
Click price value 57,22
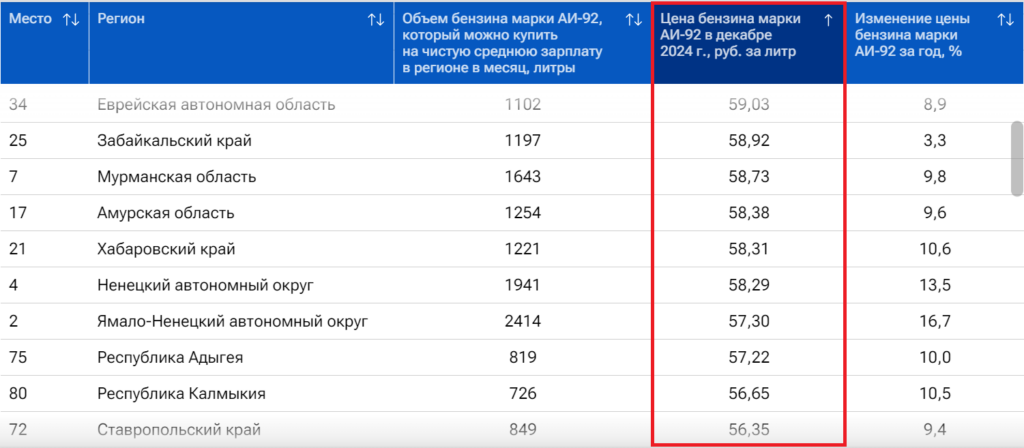[750, 358]
